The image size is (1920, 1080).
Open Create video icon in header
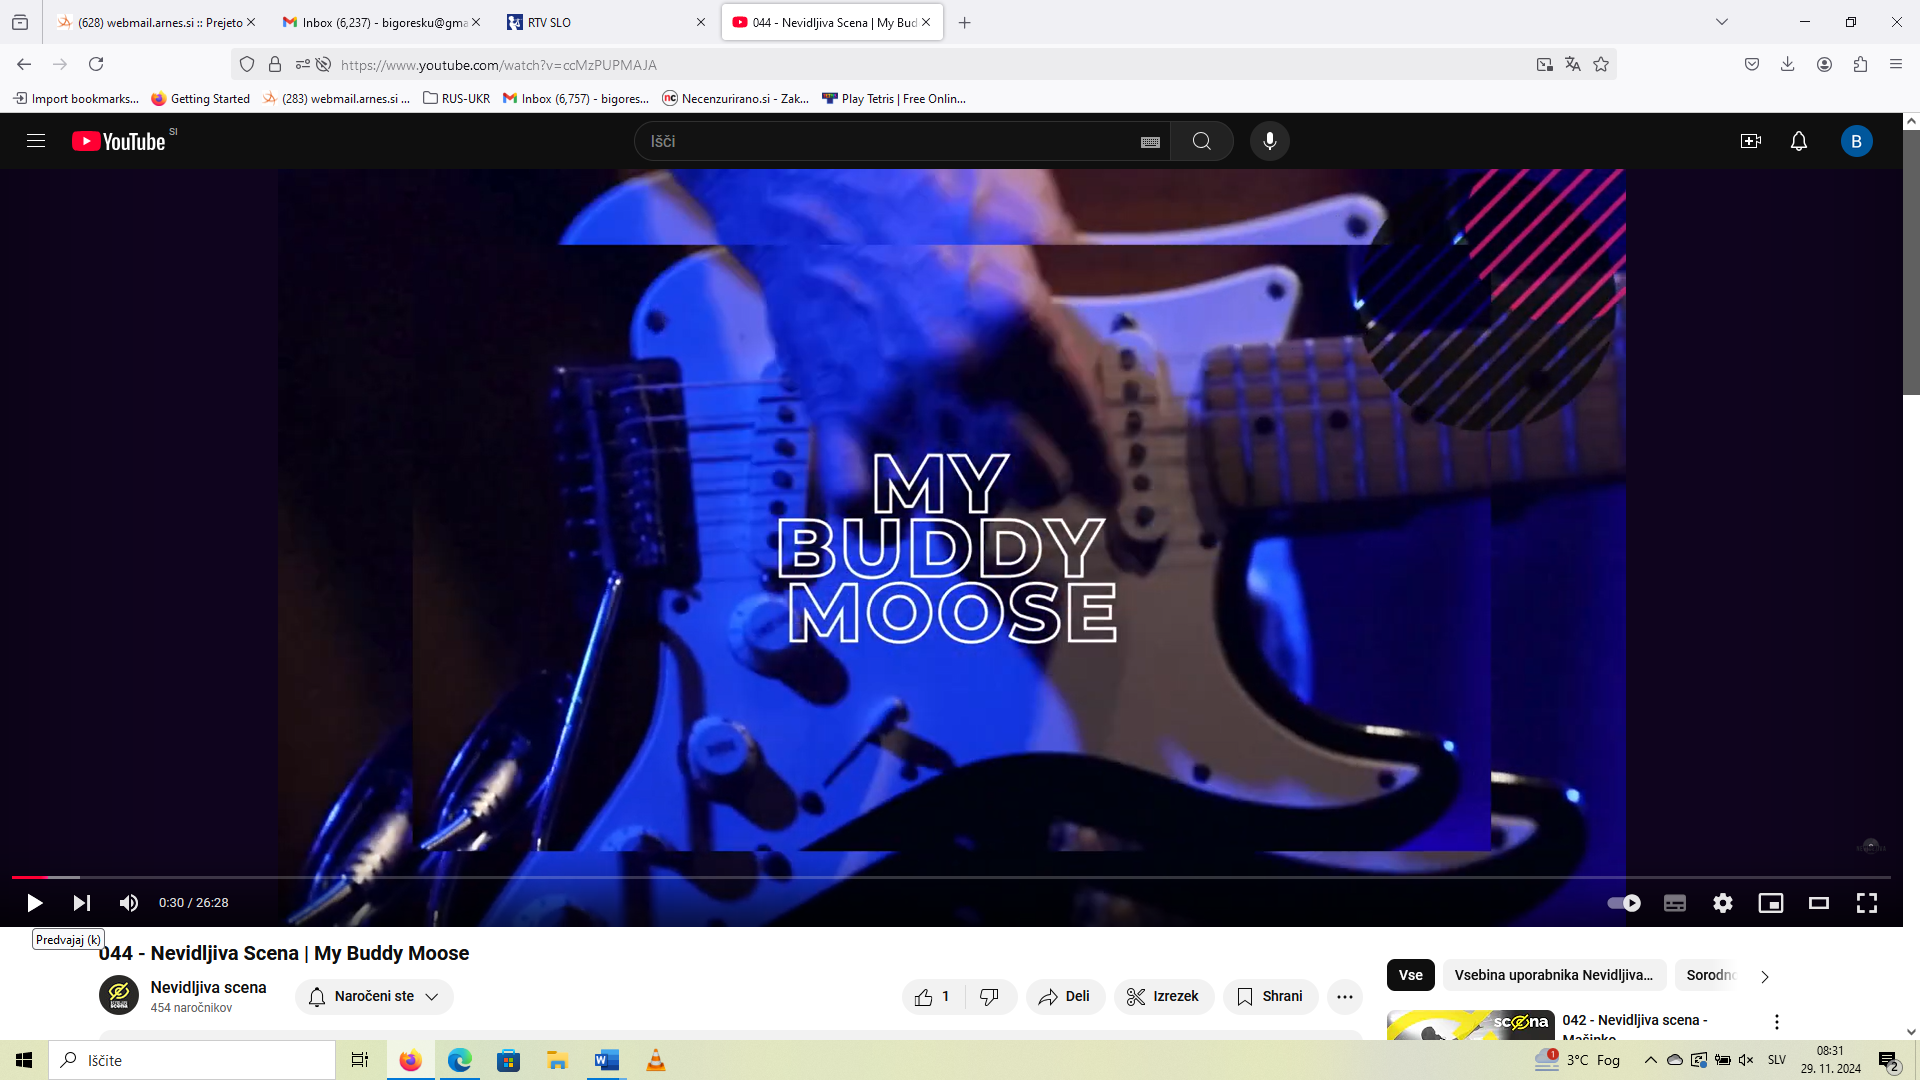coord(1750,141)
